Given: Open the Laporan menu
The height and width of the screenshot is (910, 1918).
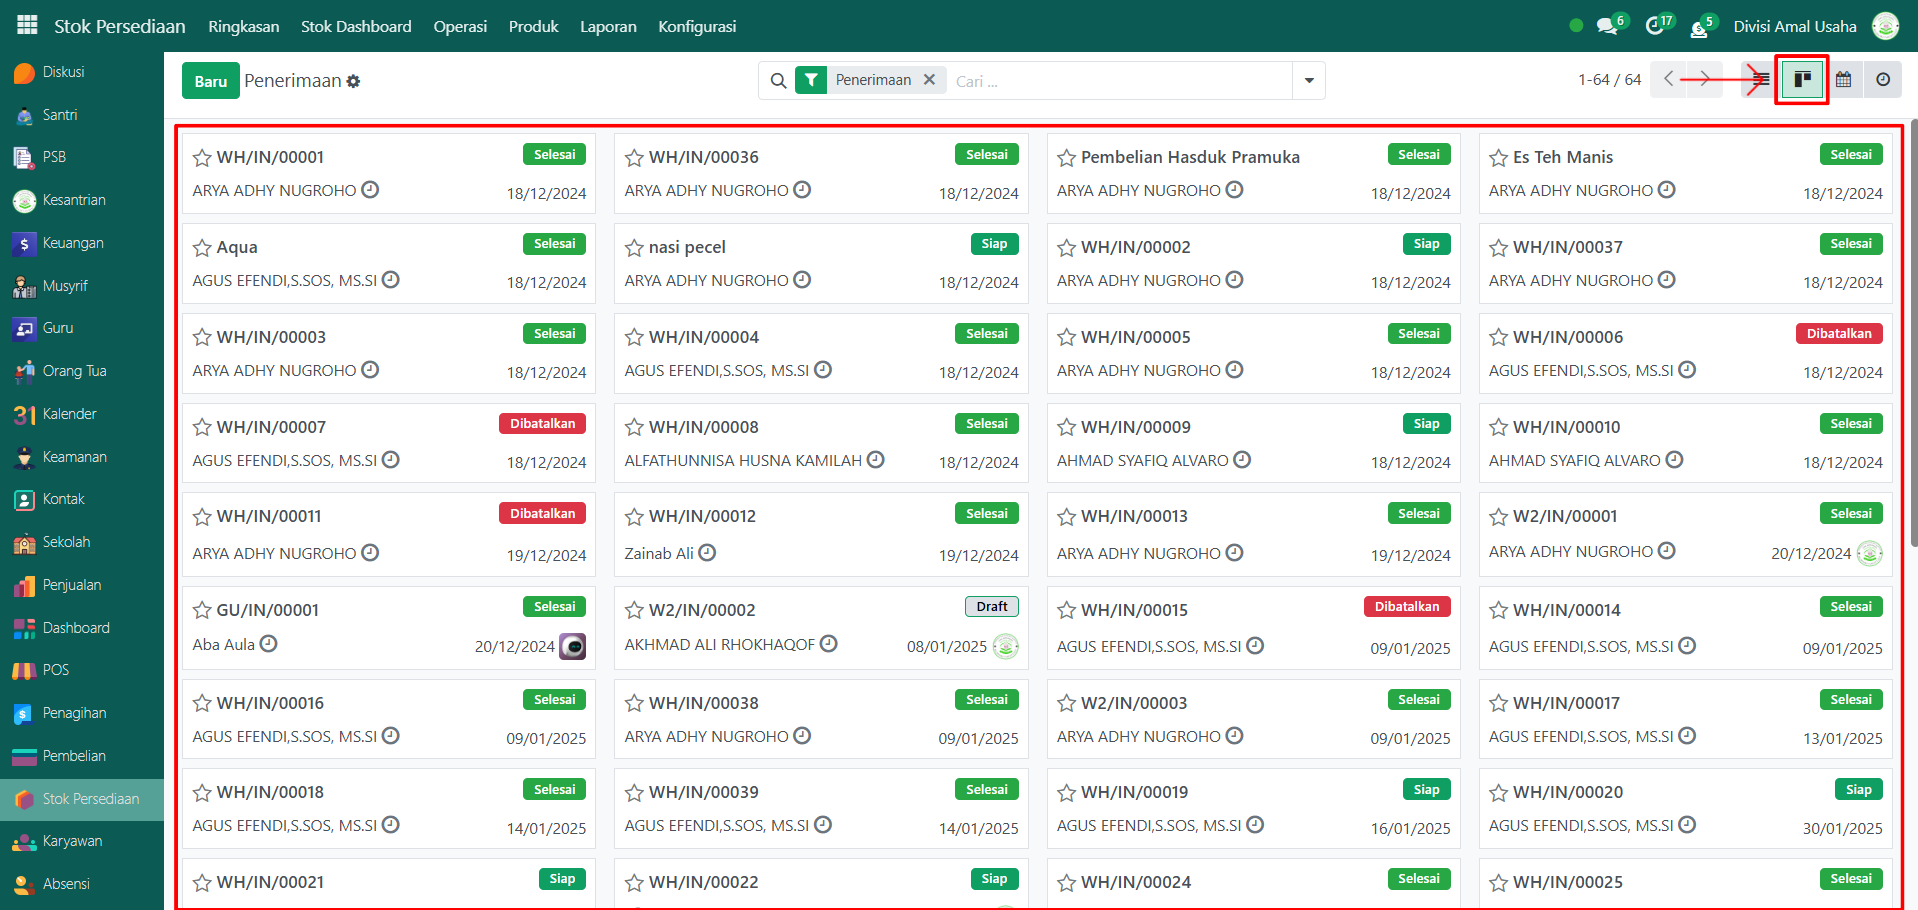Looking at the screenshot, I should click(x=608, y=26).
